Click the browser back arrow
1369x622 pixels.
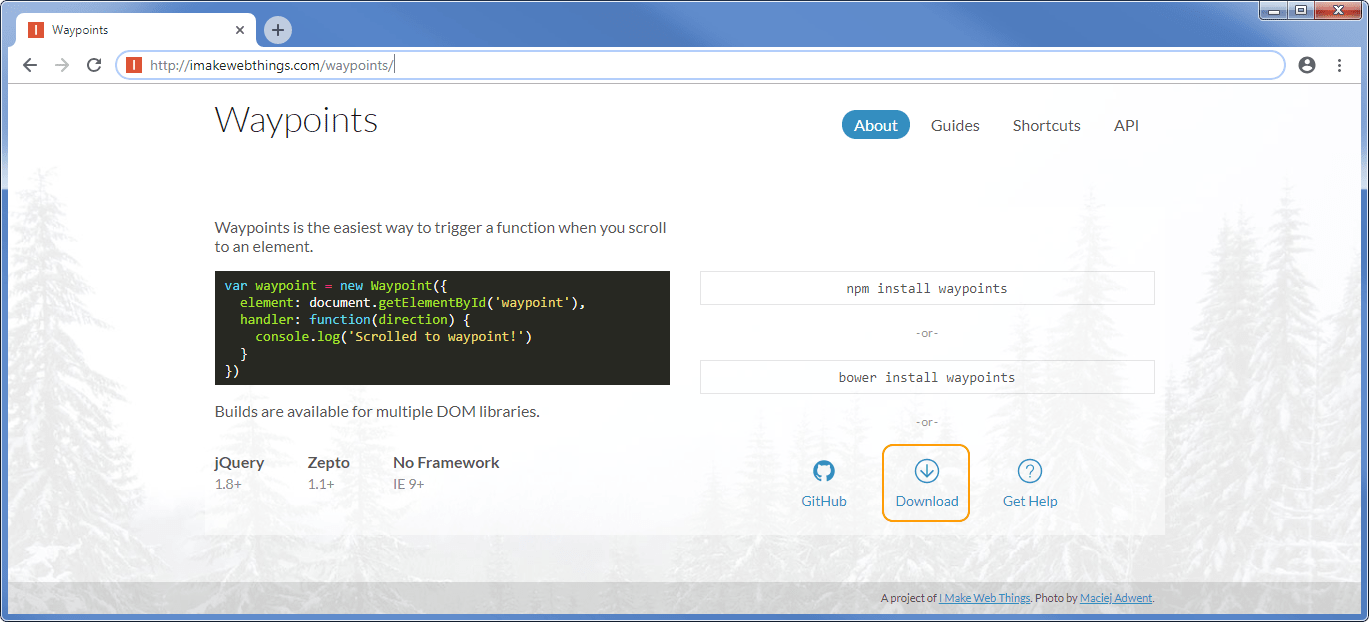point(30,65)
